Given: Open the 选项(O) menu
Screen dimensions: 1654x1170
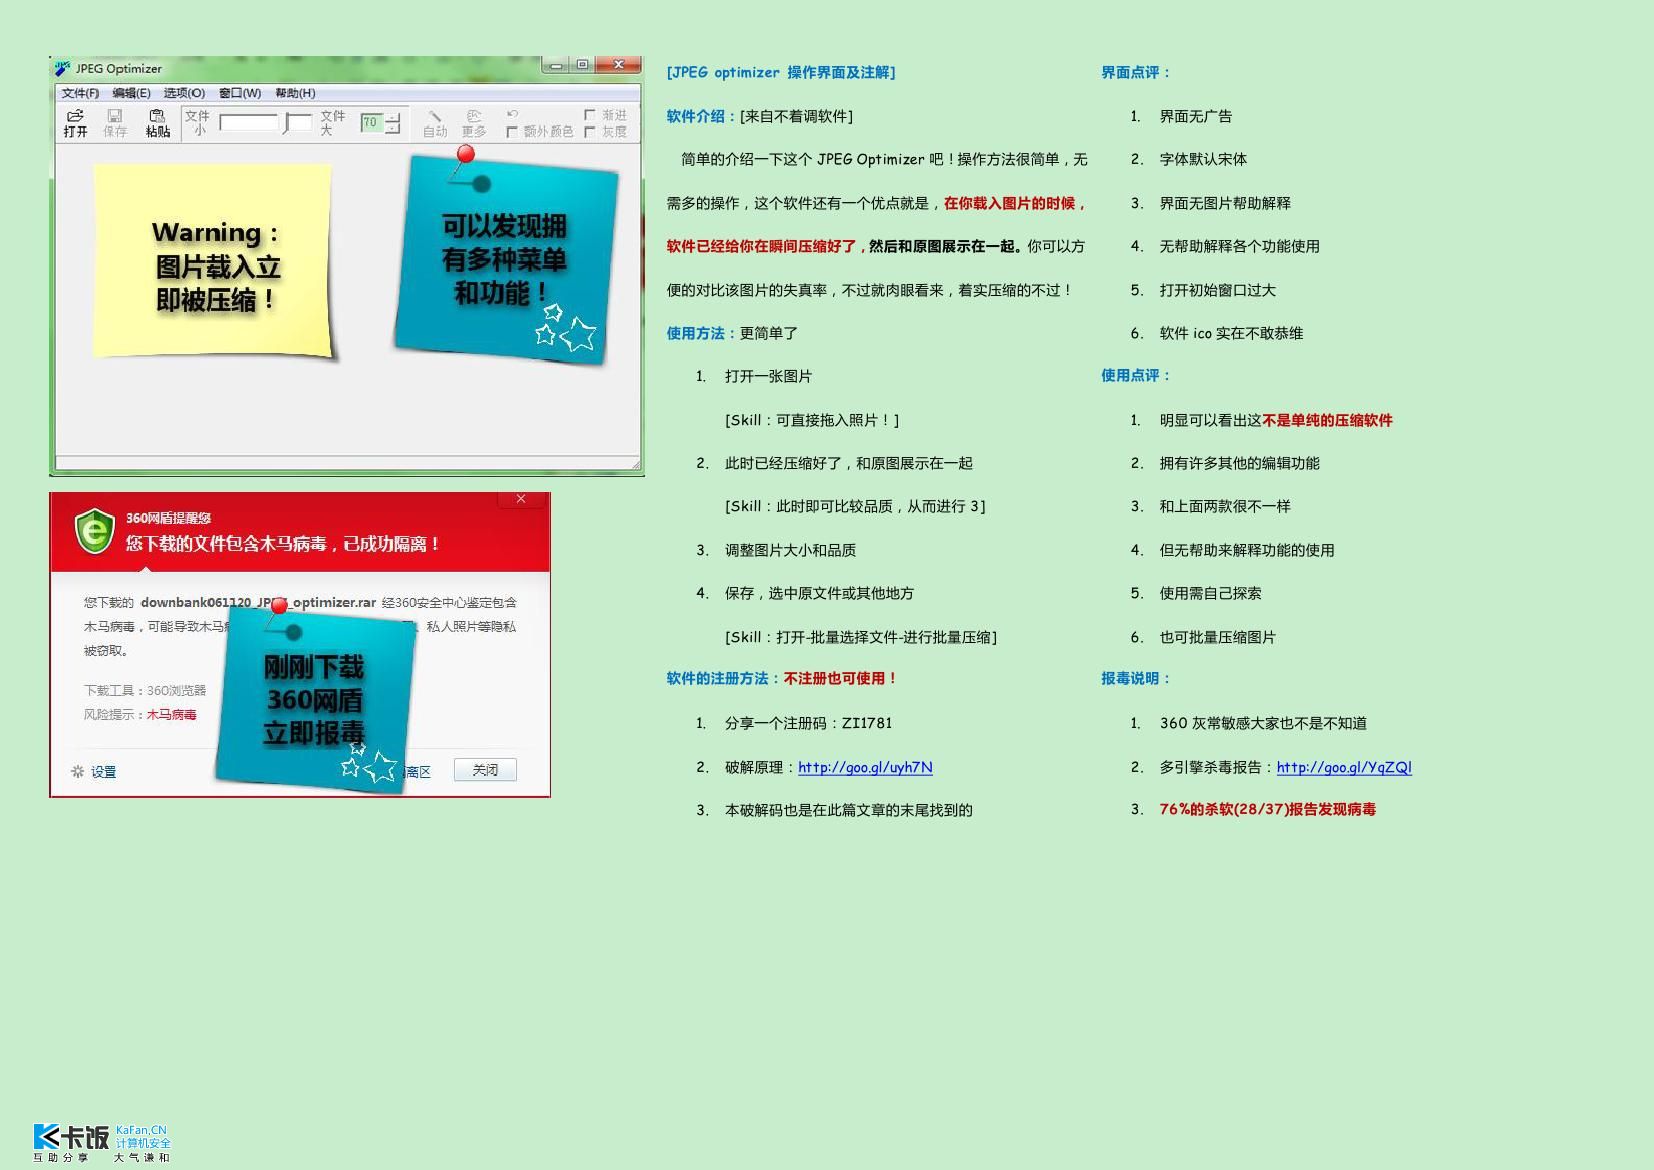Looking at the screenshot, I should (x=184, y=93).
